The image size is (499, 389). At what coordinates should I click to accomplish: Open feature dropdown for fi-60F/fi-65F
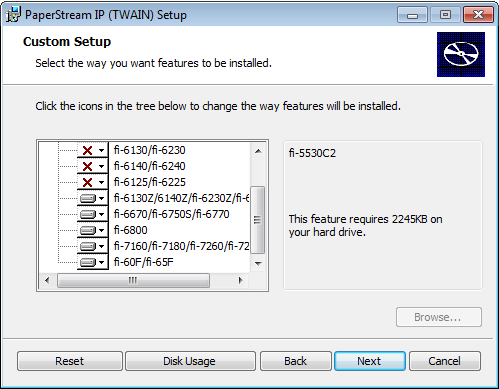[x=93, y=262]
